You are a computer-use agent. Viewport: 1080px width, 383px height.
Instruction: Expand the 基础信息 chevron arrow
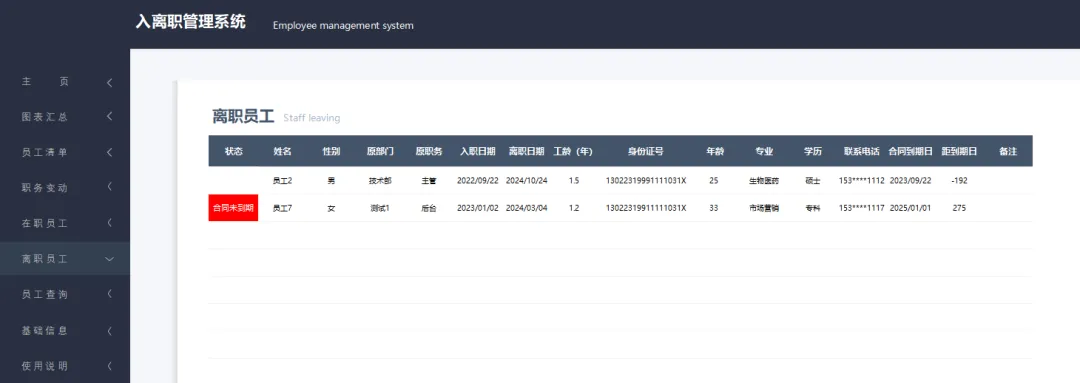coord(109,331)
